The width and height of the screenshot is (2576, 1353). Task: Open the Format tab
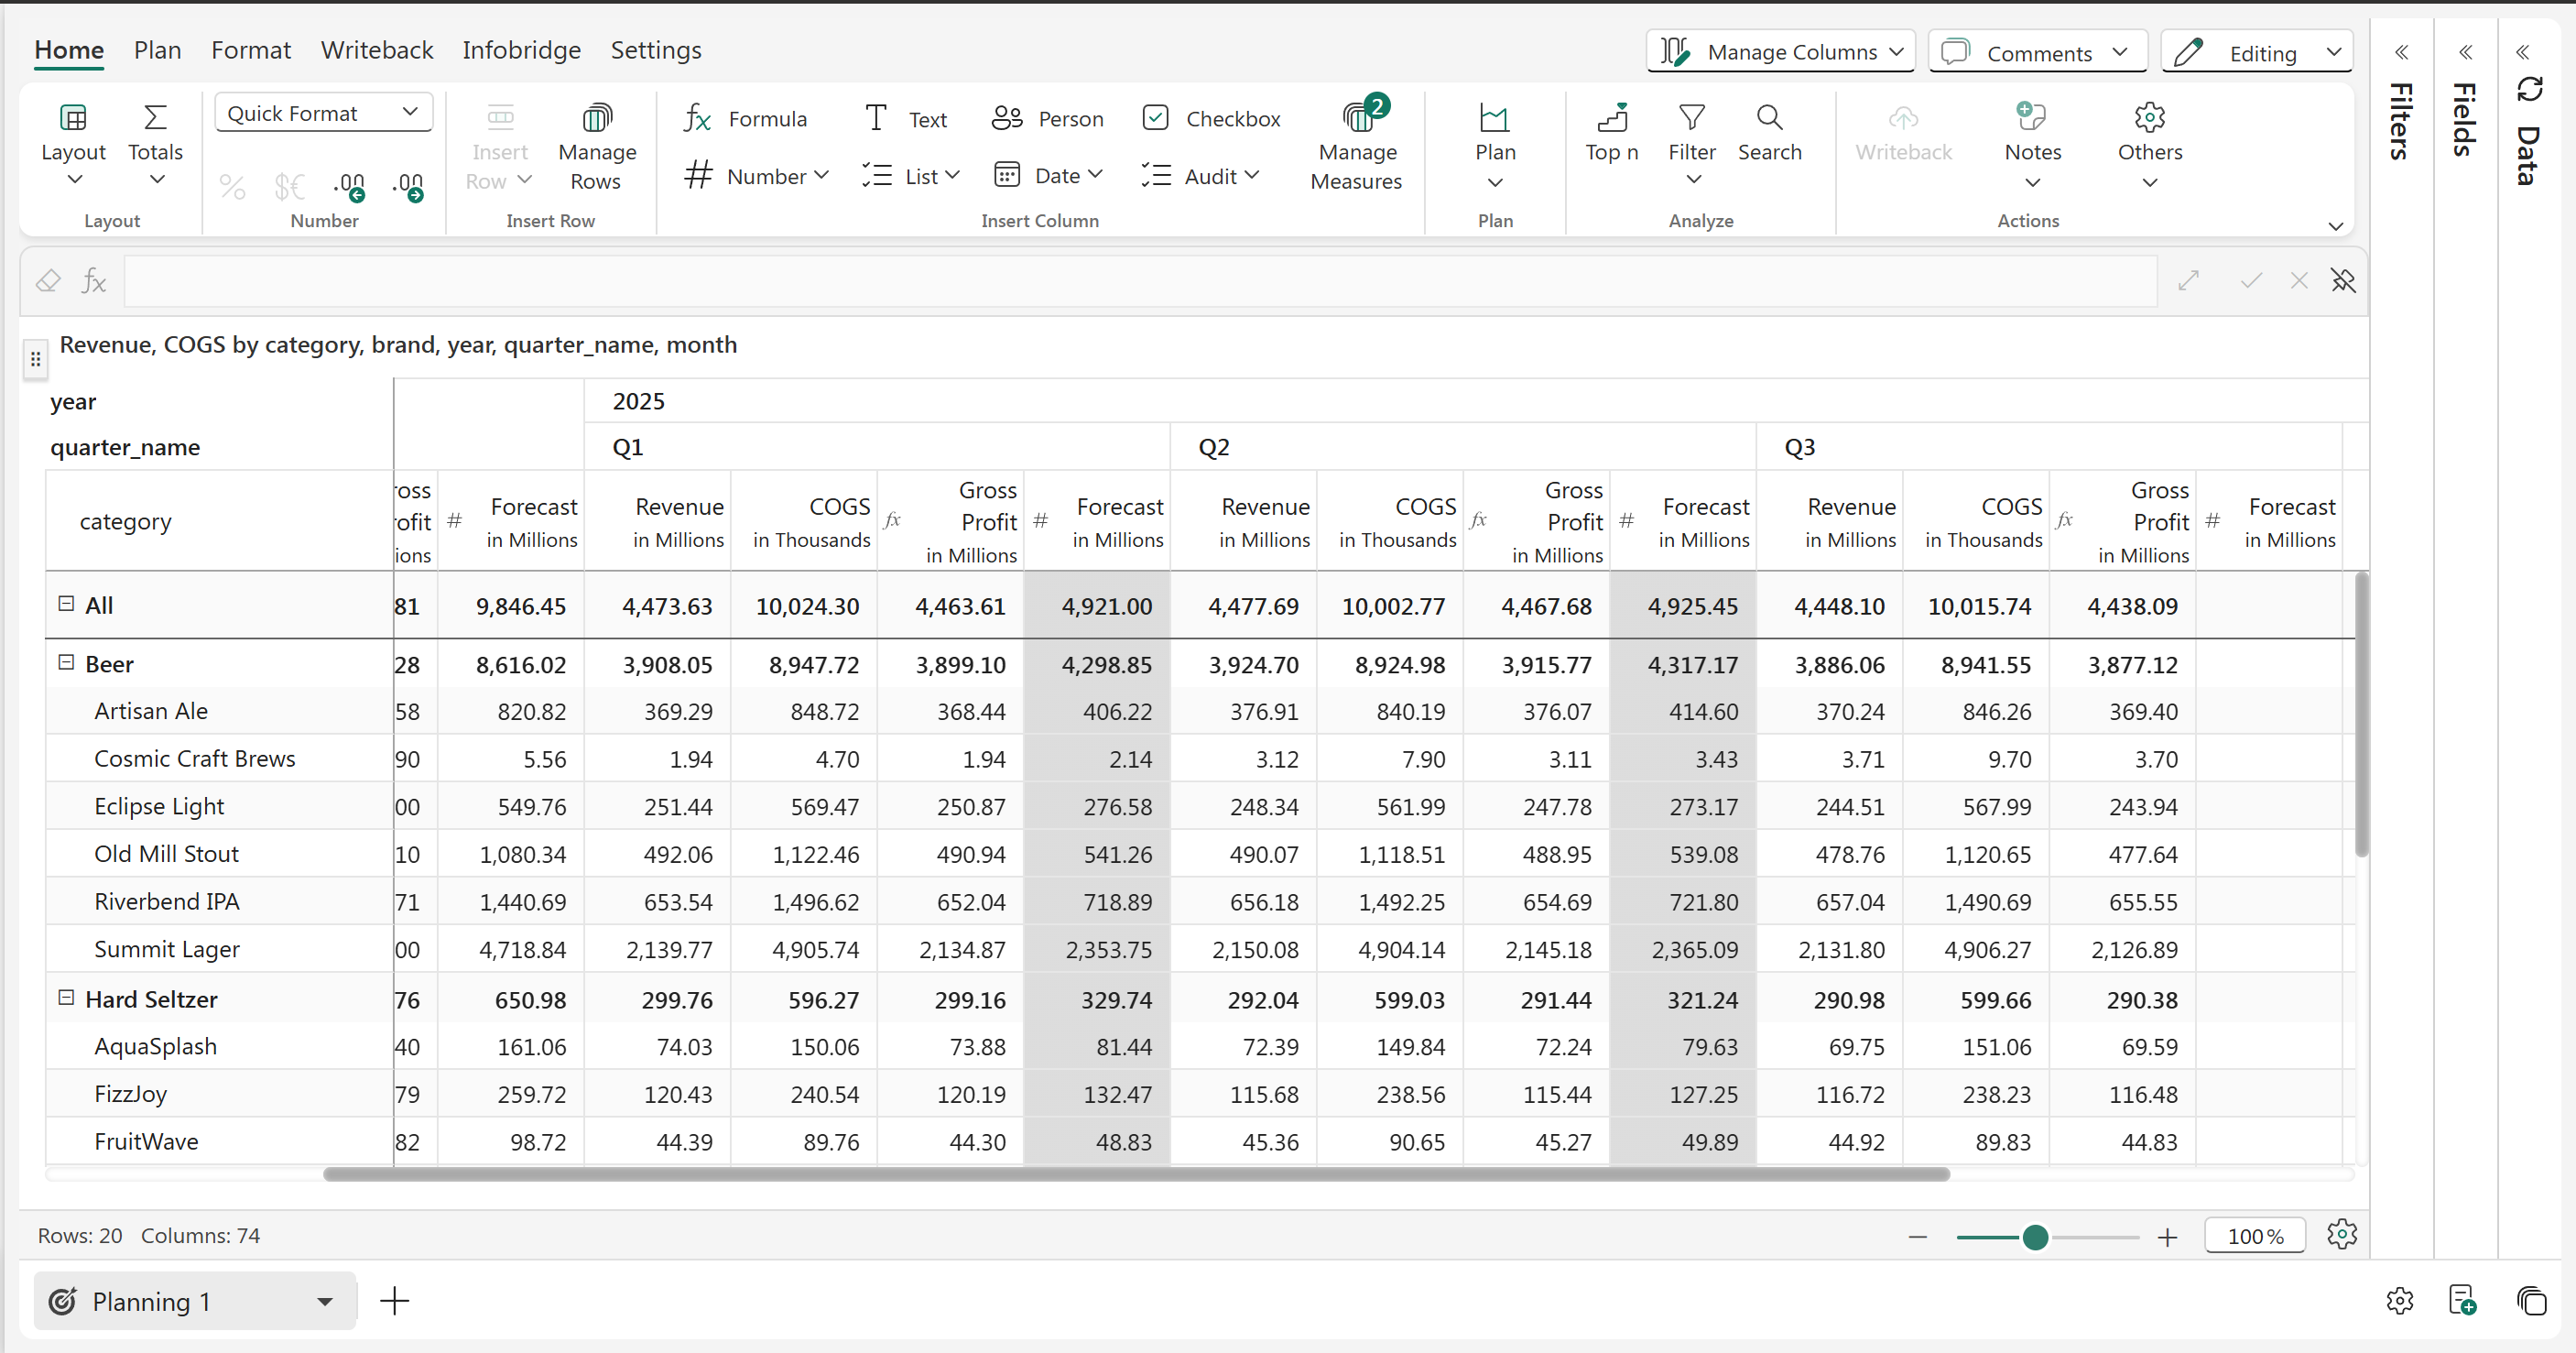coord(250,50)
